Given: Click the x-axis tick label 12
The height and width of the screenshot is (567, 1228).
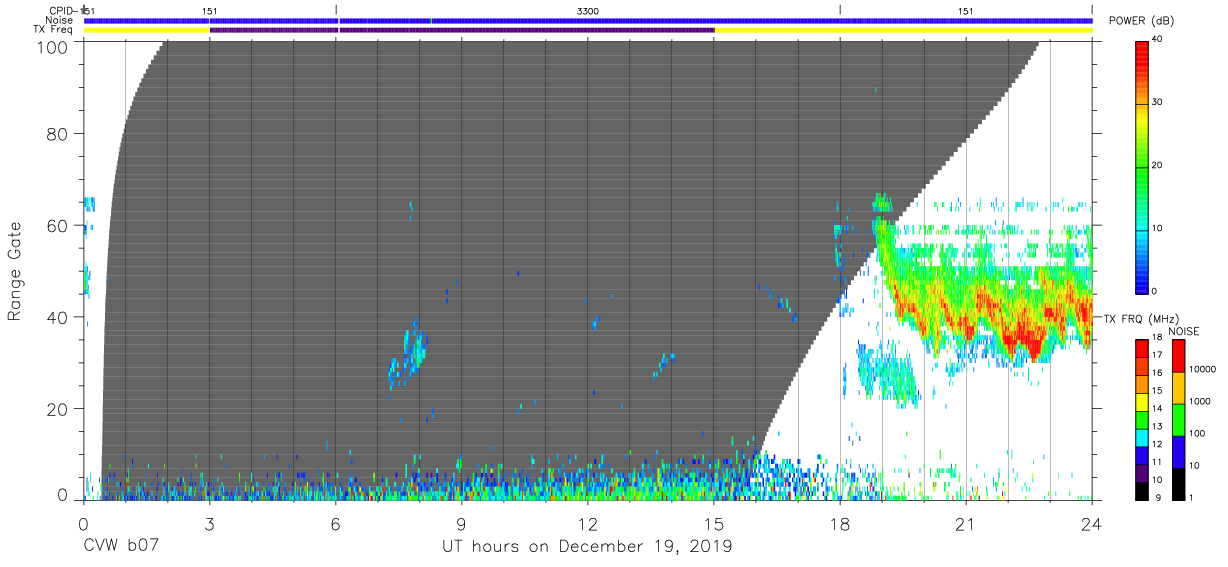Looking at the screenshot, I should click(588, 523).
